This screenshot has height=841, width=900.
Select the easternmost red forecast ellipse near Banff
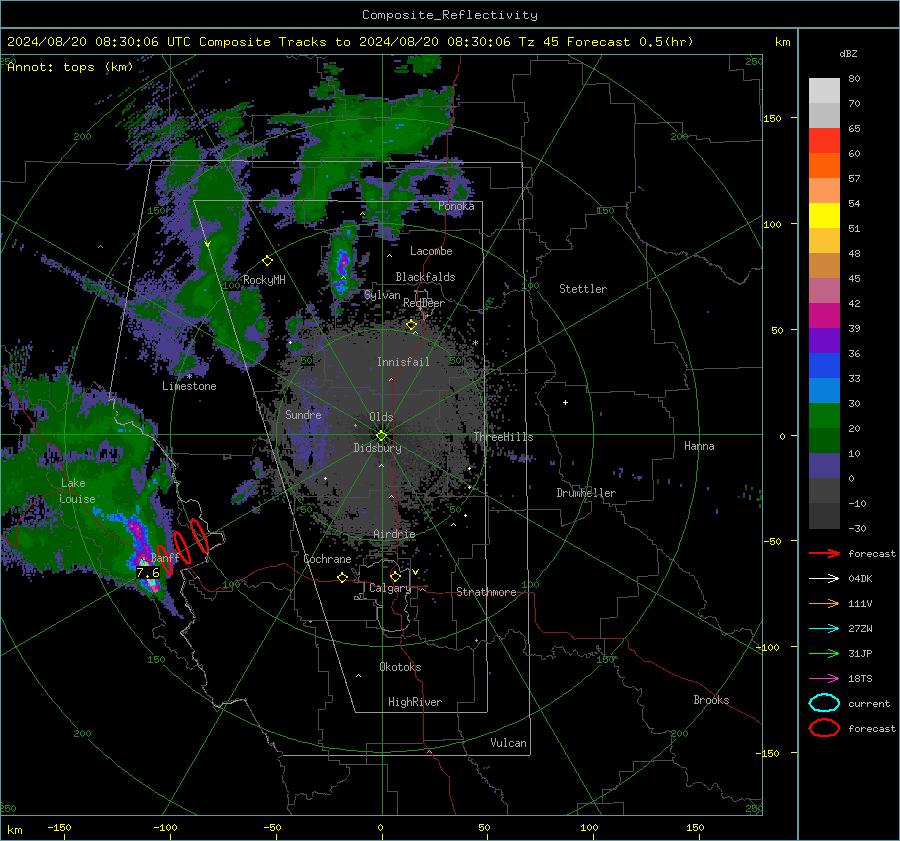(199, 536)
